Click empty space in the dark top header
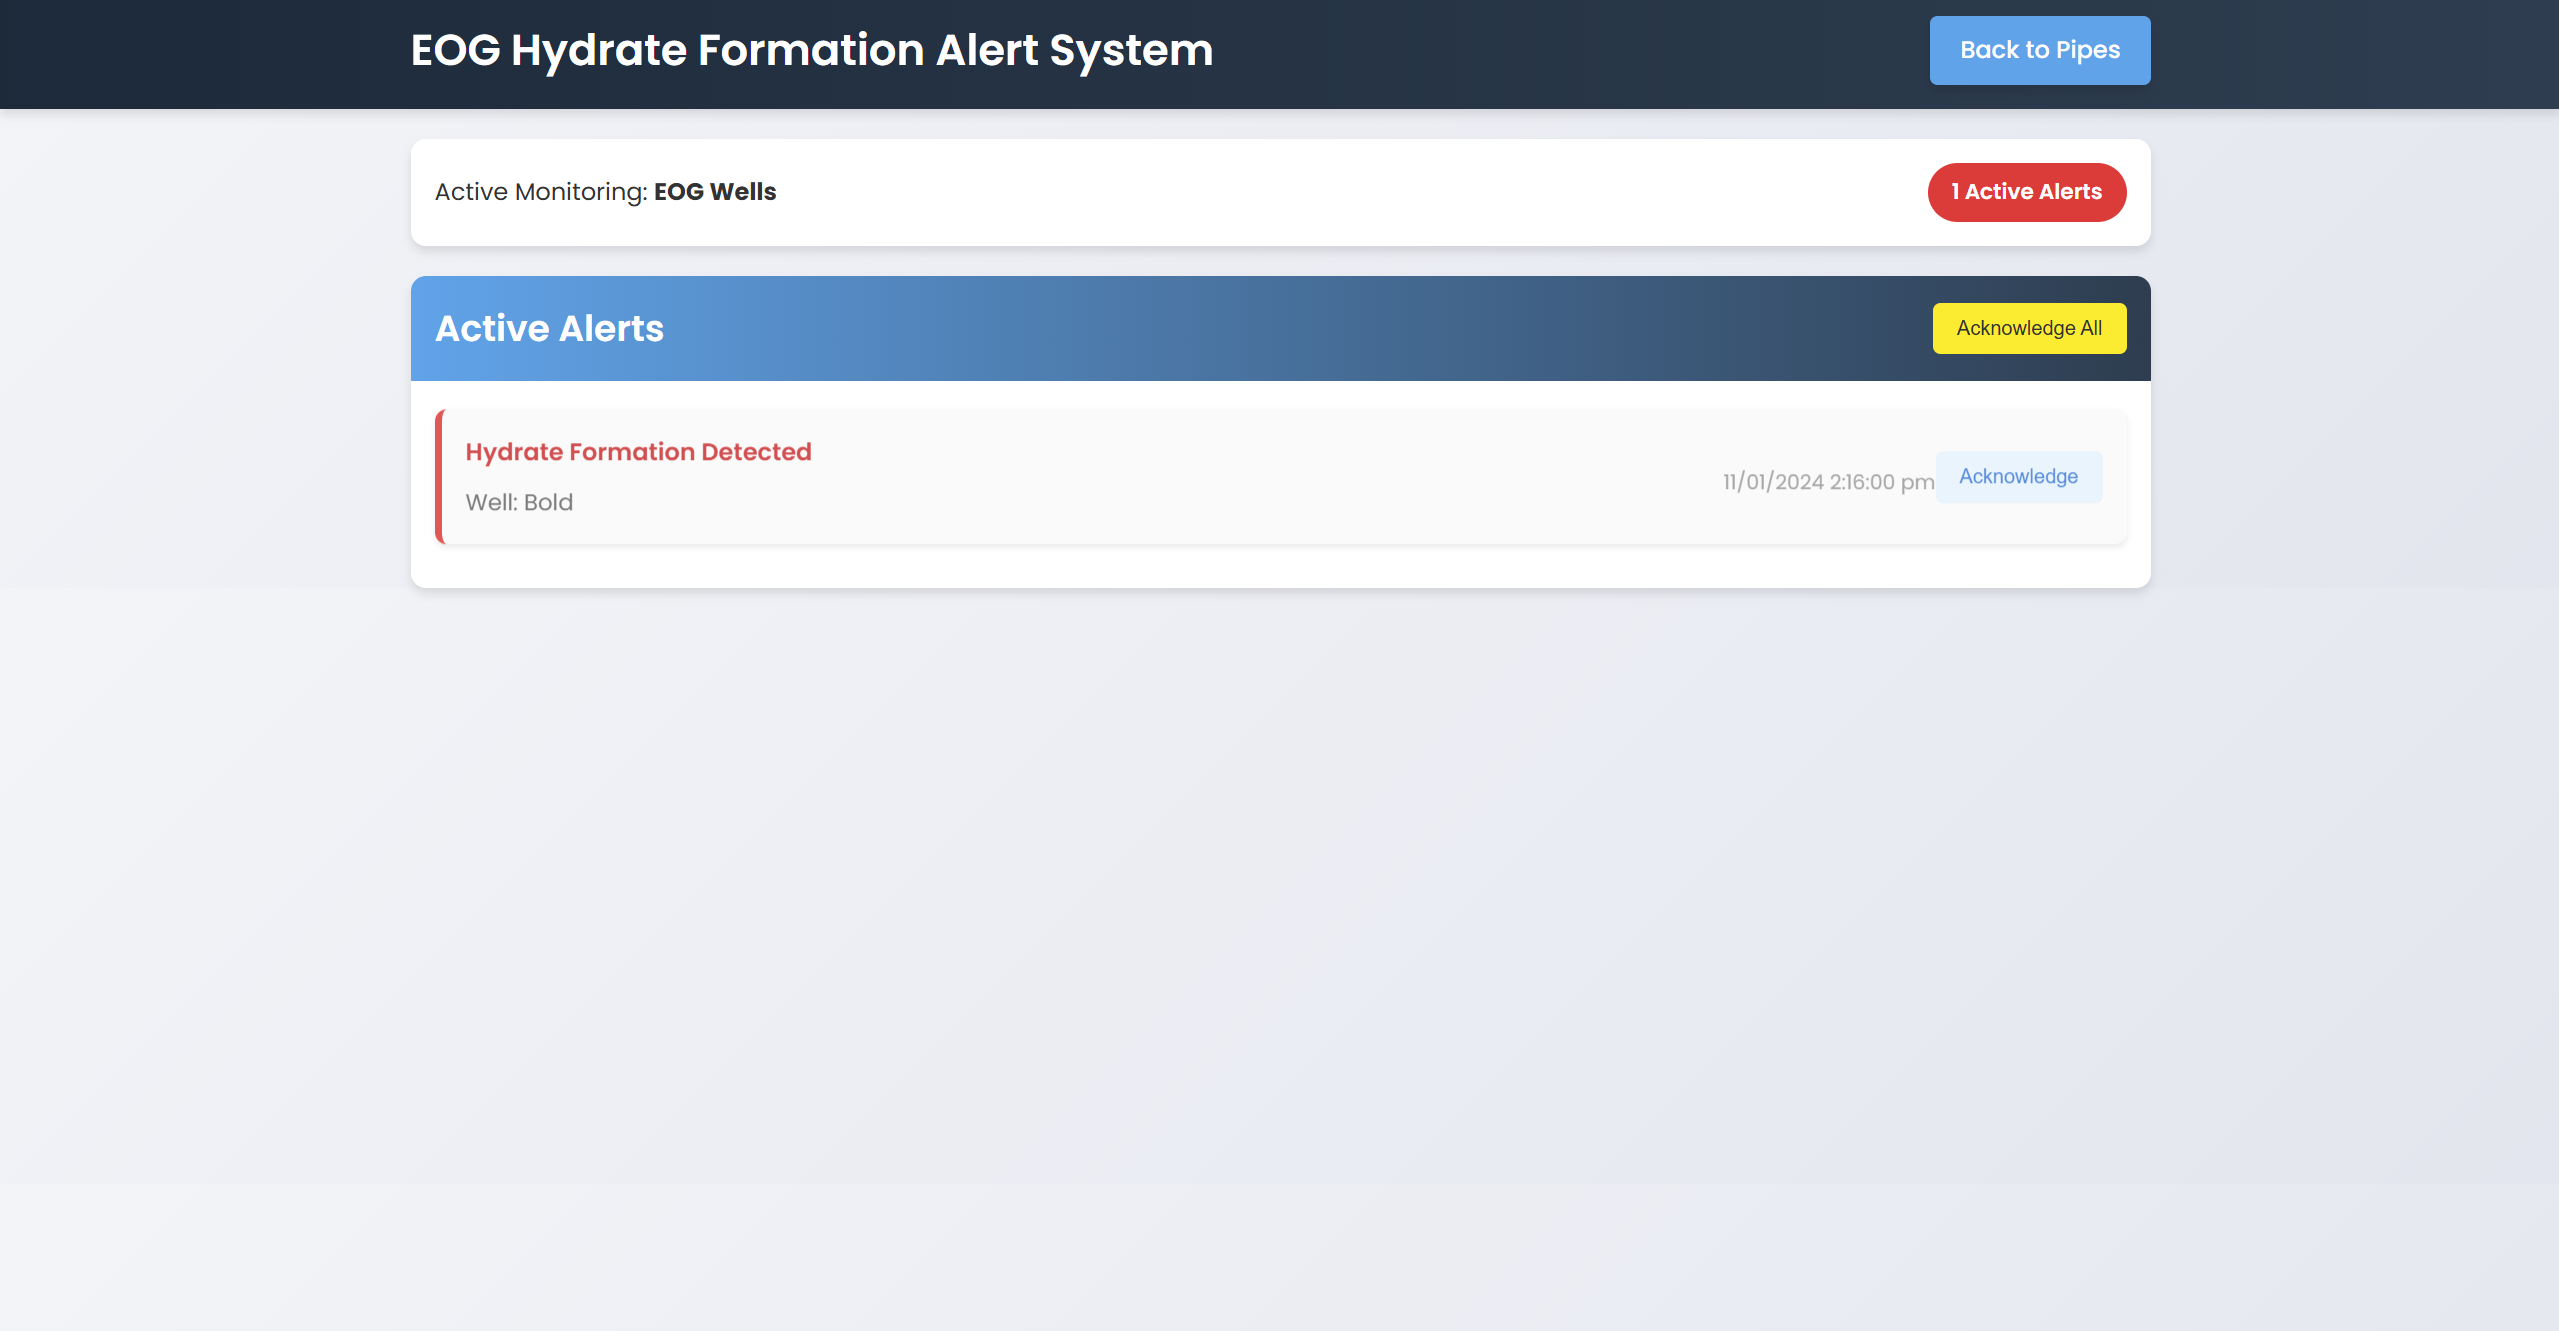The height and width of the screenshot is (1331, 2559). pos(1570,52)
